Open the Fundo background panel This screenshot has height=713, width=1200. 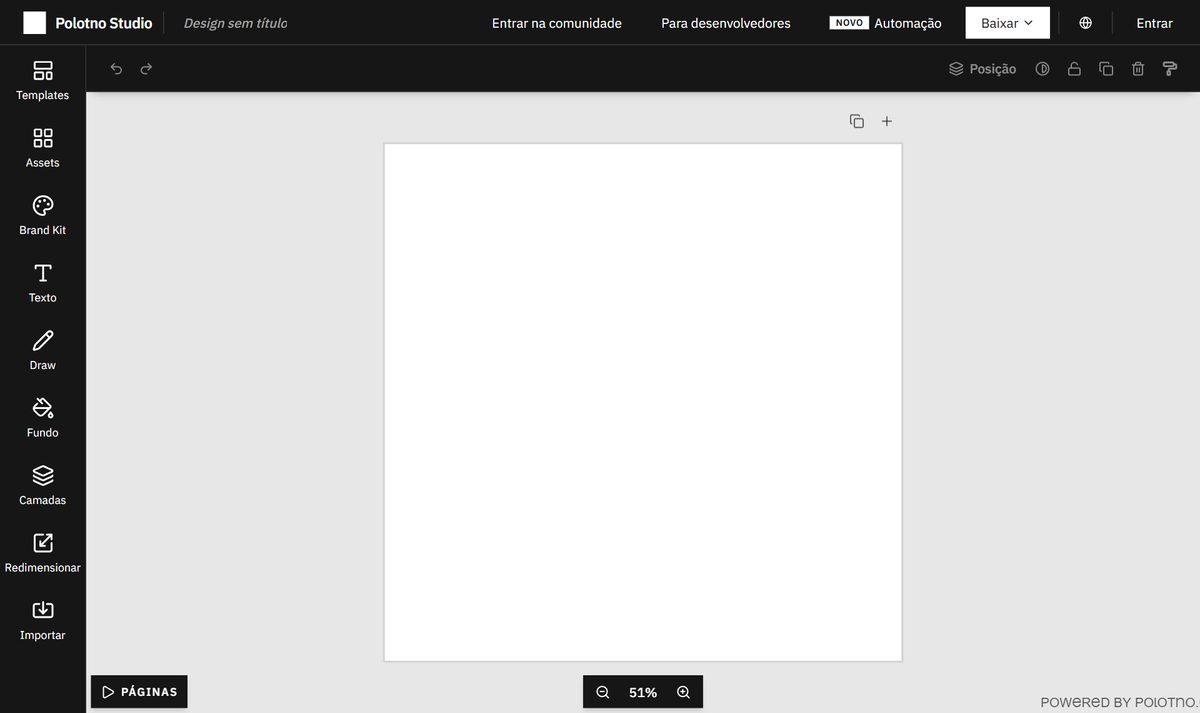(x=43, y=418)
